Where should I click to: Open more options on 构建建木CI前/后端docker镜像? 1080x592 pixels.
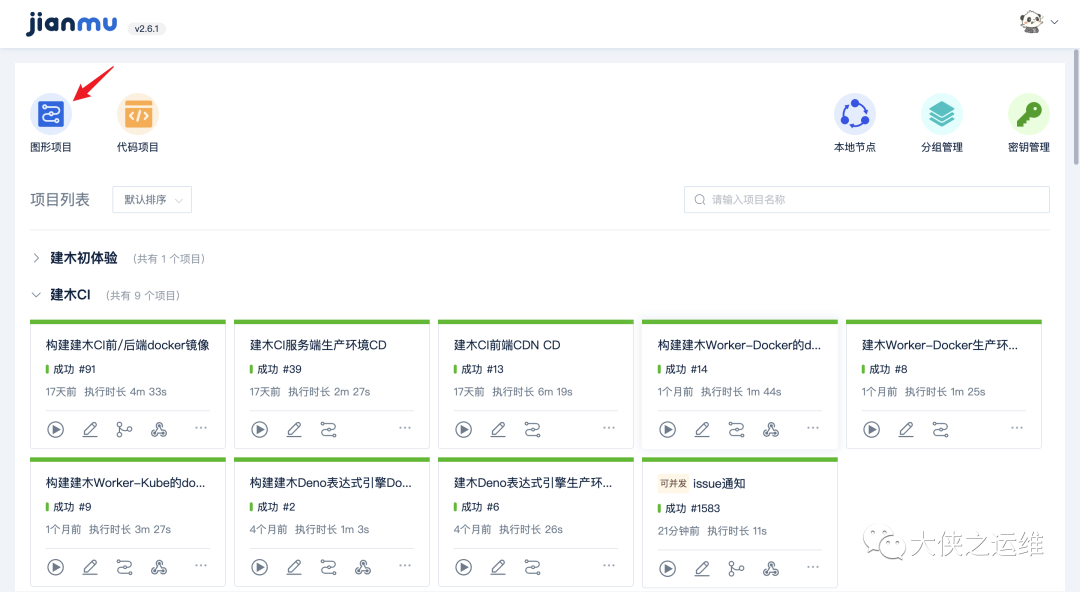click(x=201, y=428)
